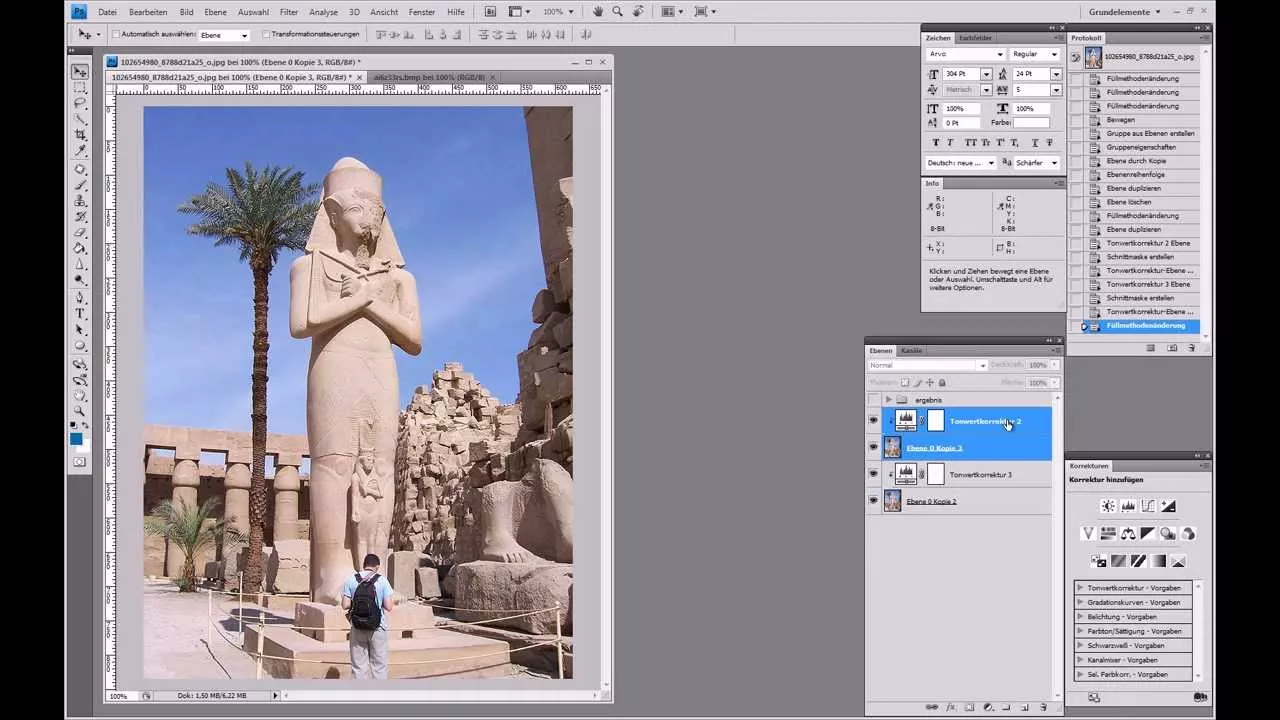
Task: Open the Fenster menu
Action: [421, 12]
